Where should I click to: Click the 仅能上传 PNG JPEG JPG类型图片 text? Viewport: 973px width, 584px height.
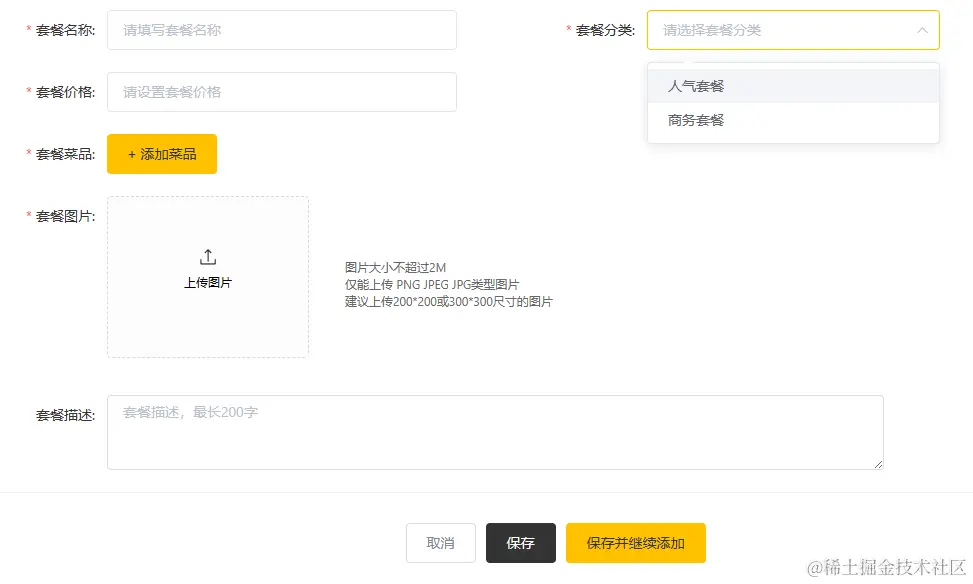pyautogui.click(x=432, y=284)
